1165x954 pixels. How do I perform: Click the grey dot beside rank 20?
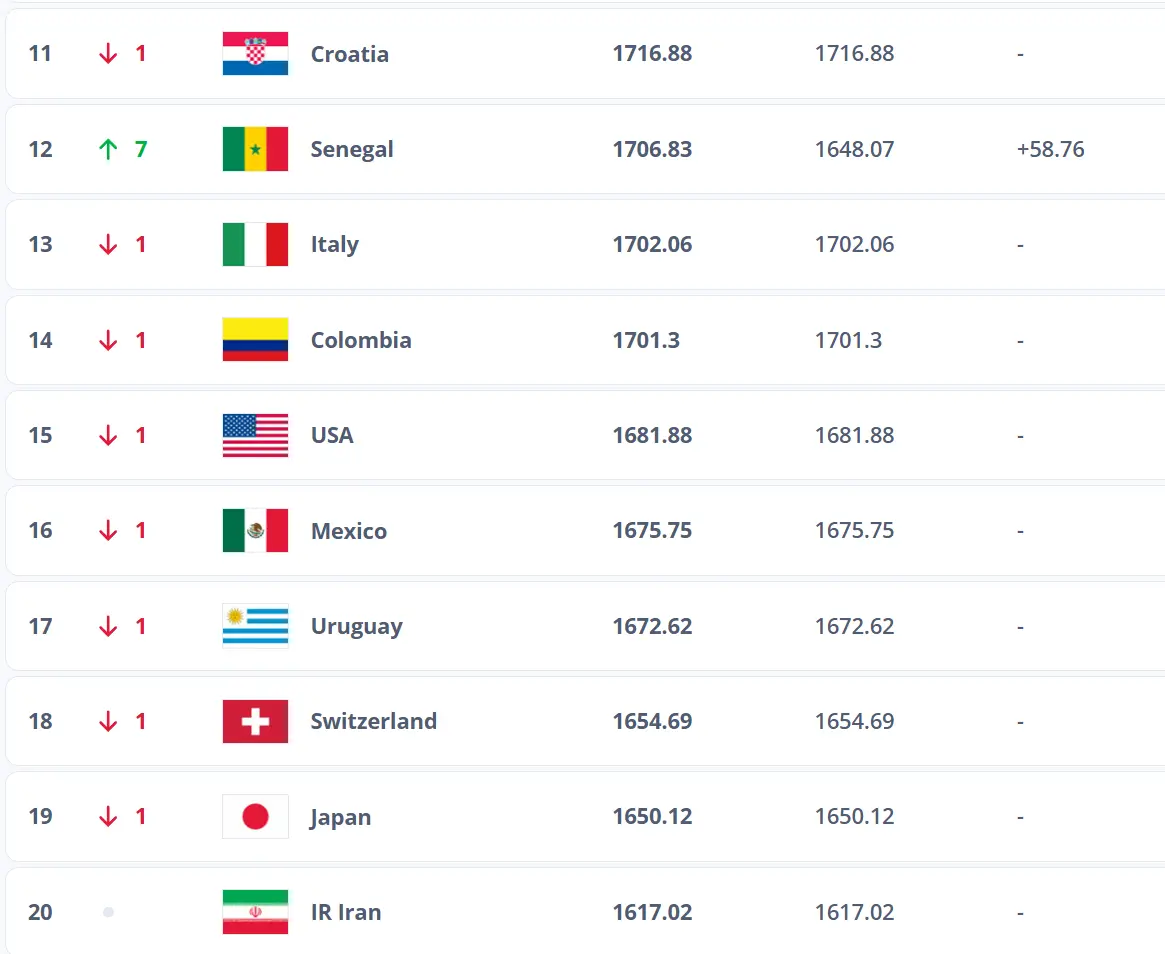pos(108,912)
